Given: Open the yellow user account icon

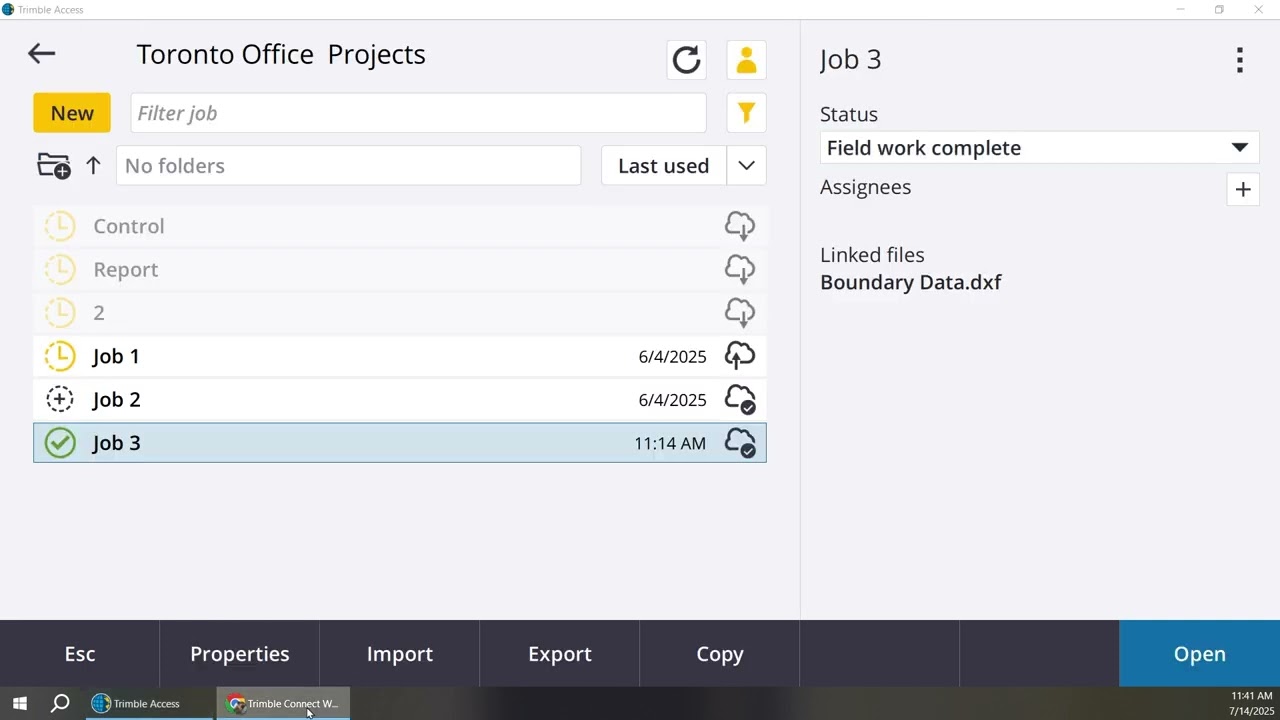Looking at the screenshot, I should tap(746, 60).
